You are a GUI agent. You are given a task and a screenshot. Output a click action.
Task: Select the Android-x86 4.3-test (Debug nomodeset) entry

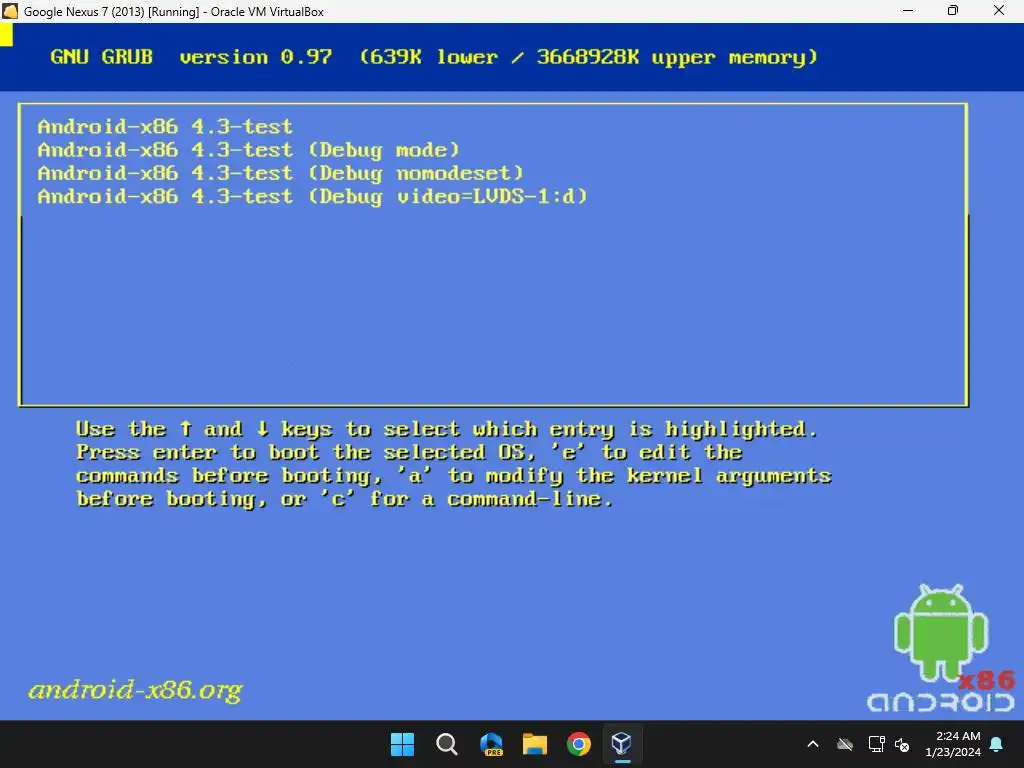pos(280,173)
